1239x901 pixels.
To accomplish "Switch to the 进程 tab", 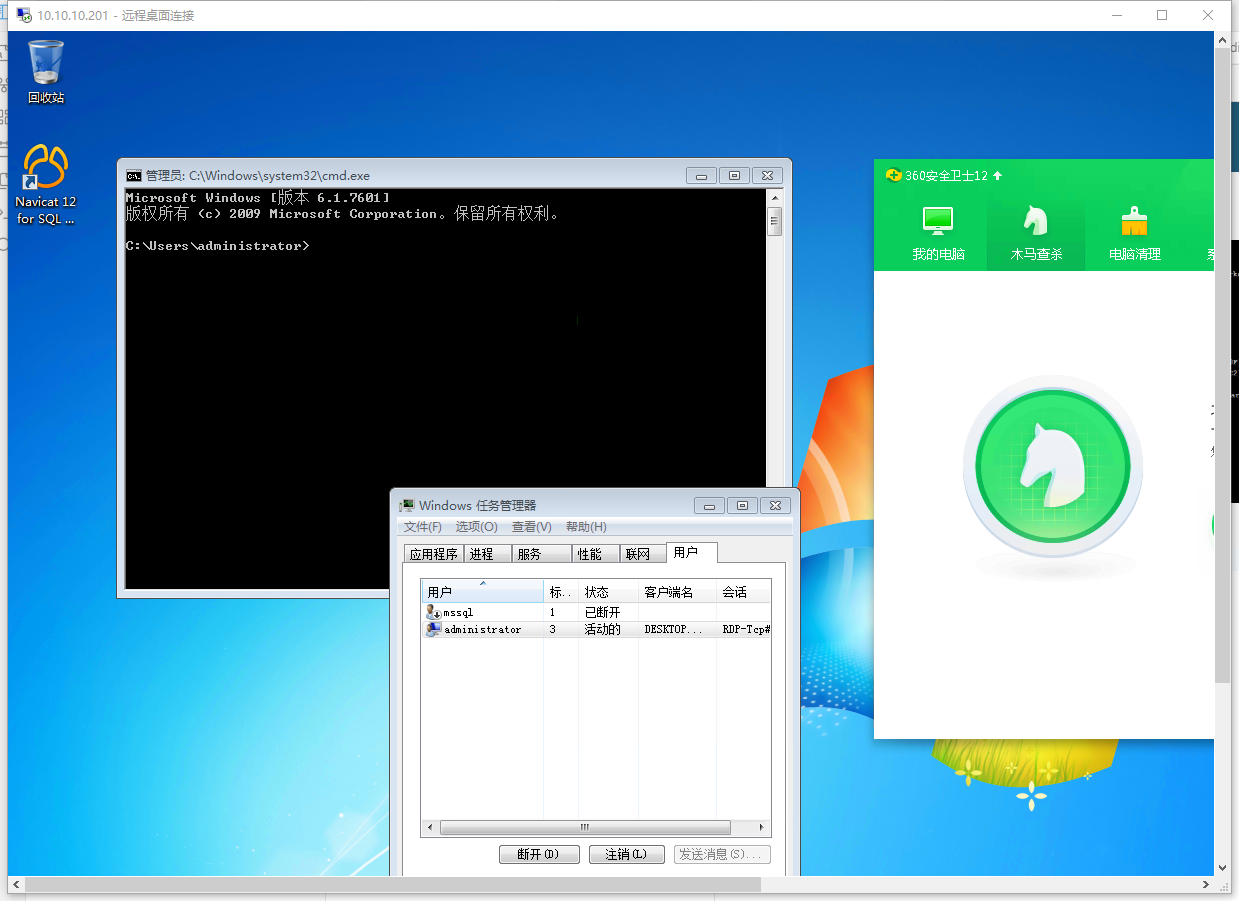I will [482, 554].
